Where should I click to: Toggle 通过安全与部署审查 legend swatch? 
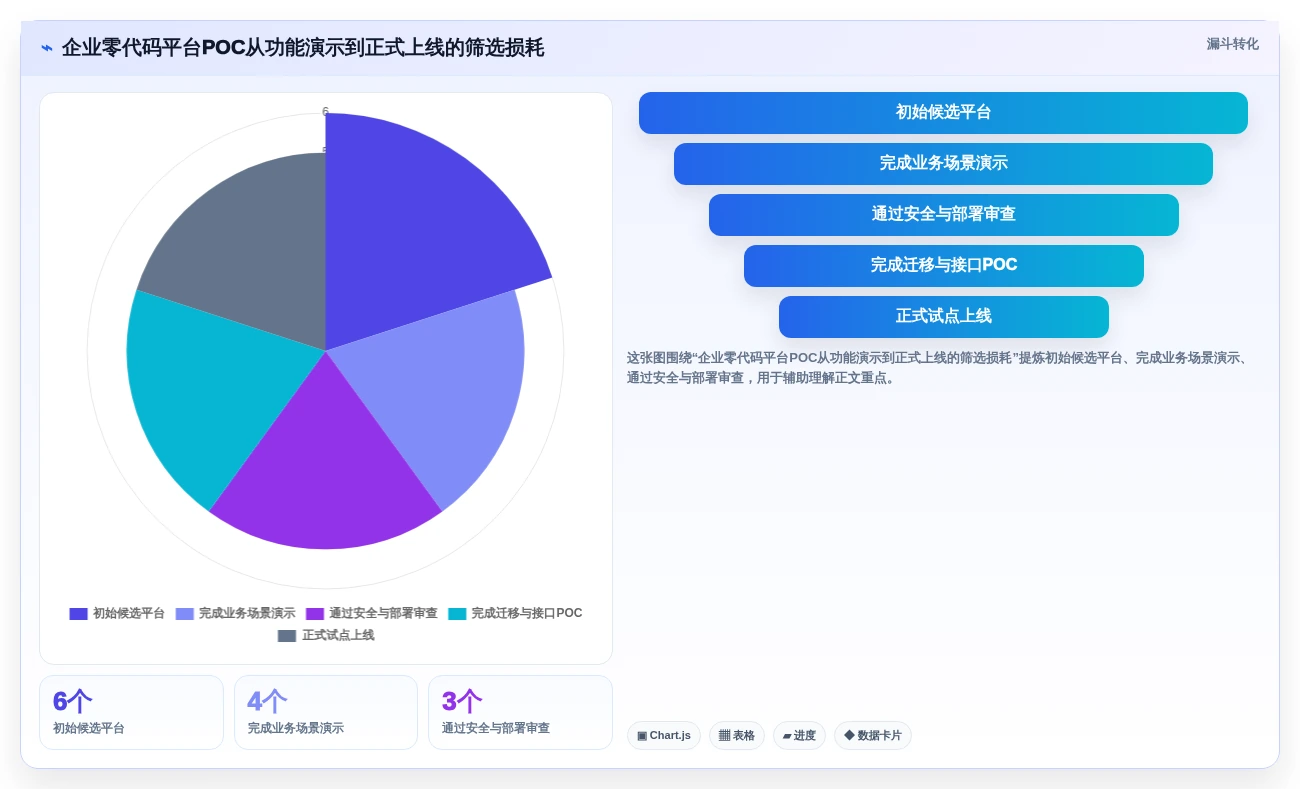[x=315, y=614]
